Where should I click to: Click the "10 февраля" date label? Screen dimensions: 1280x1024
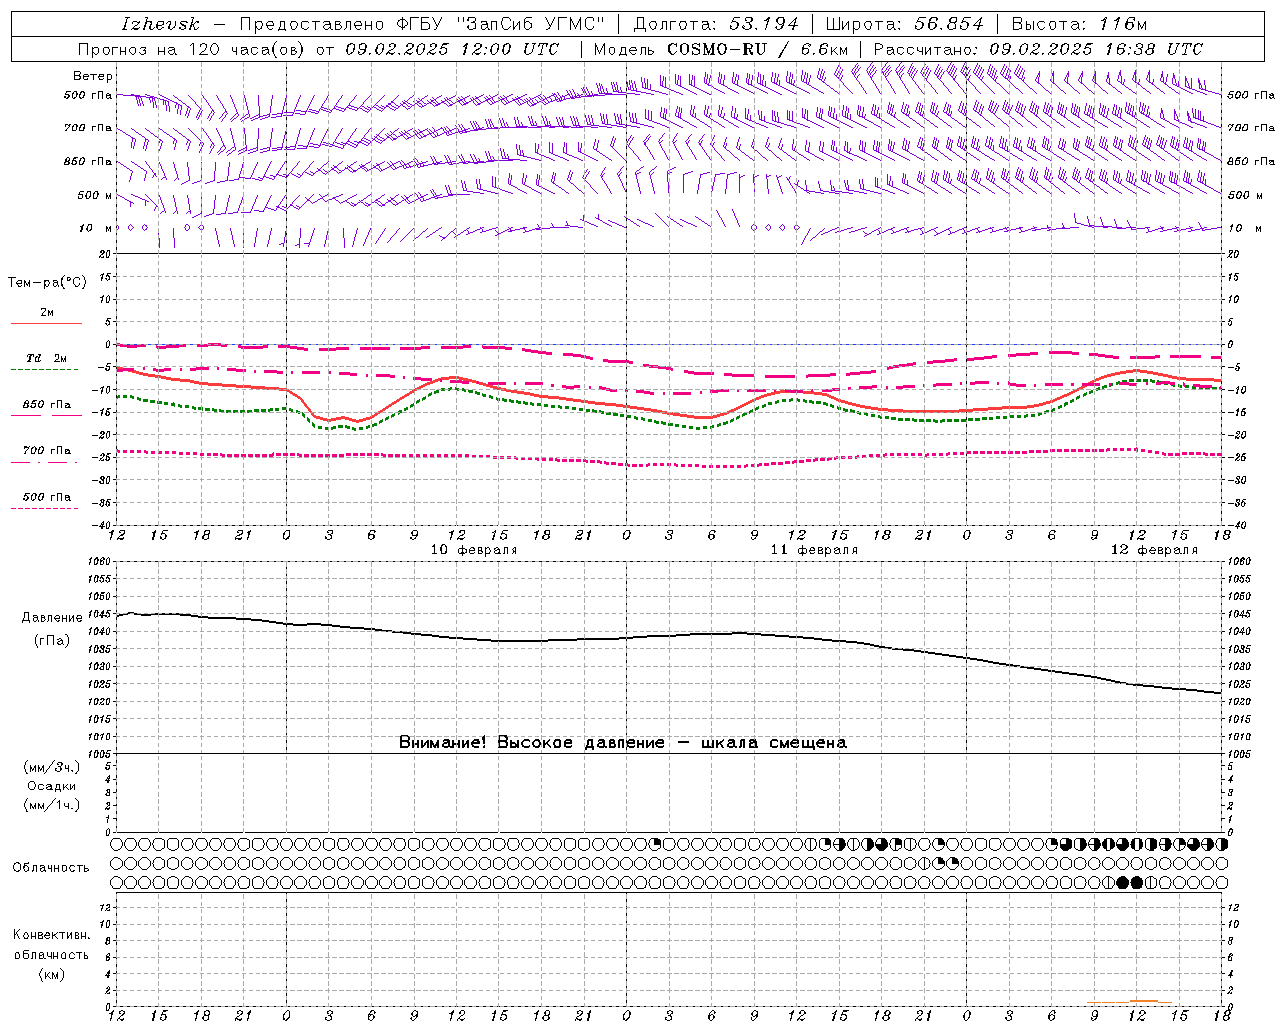[x=474, y=550]
